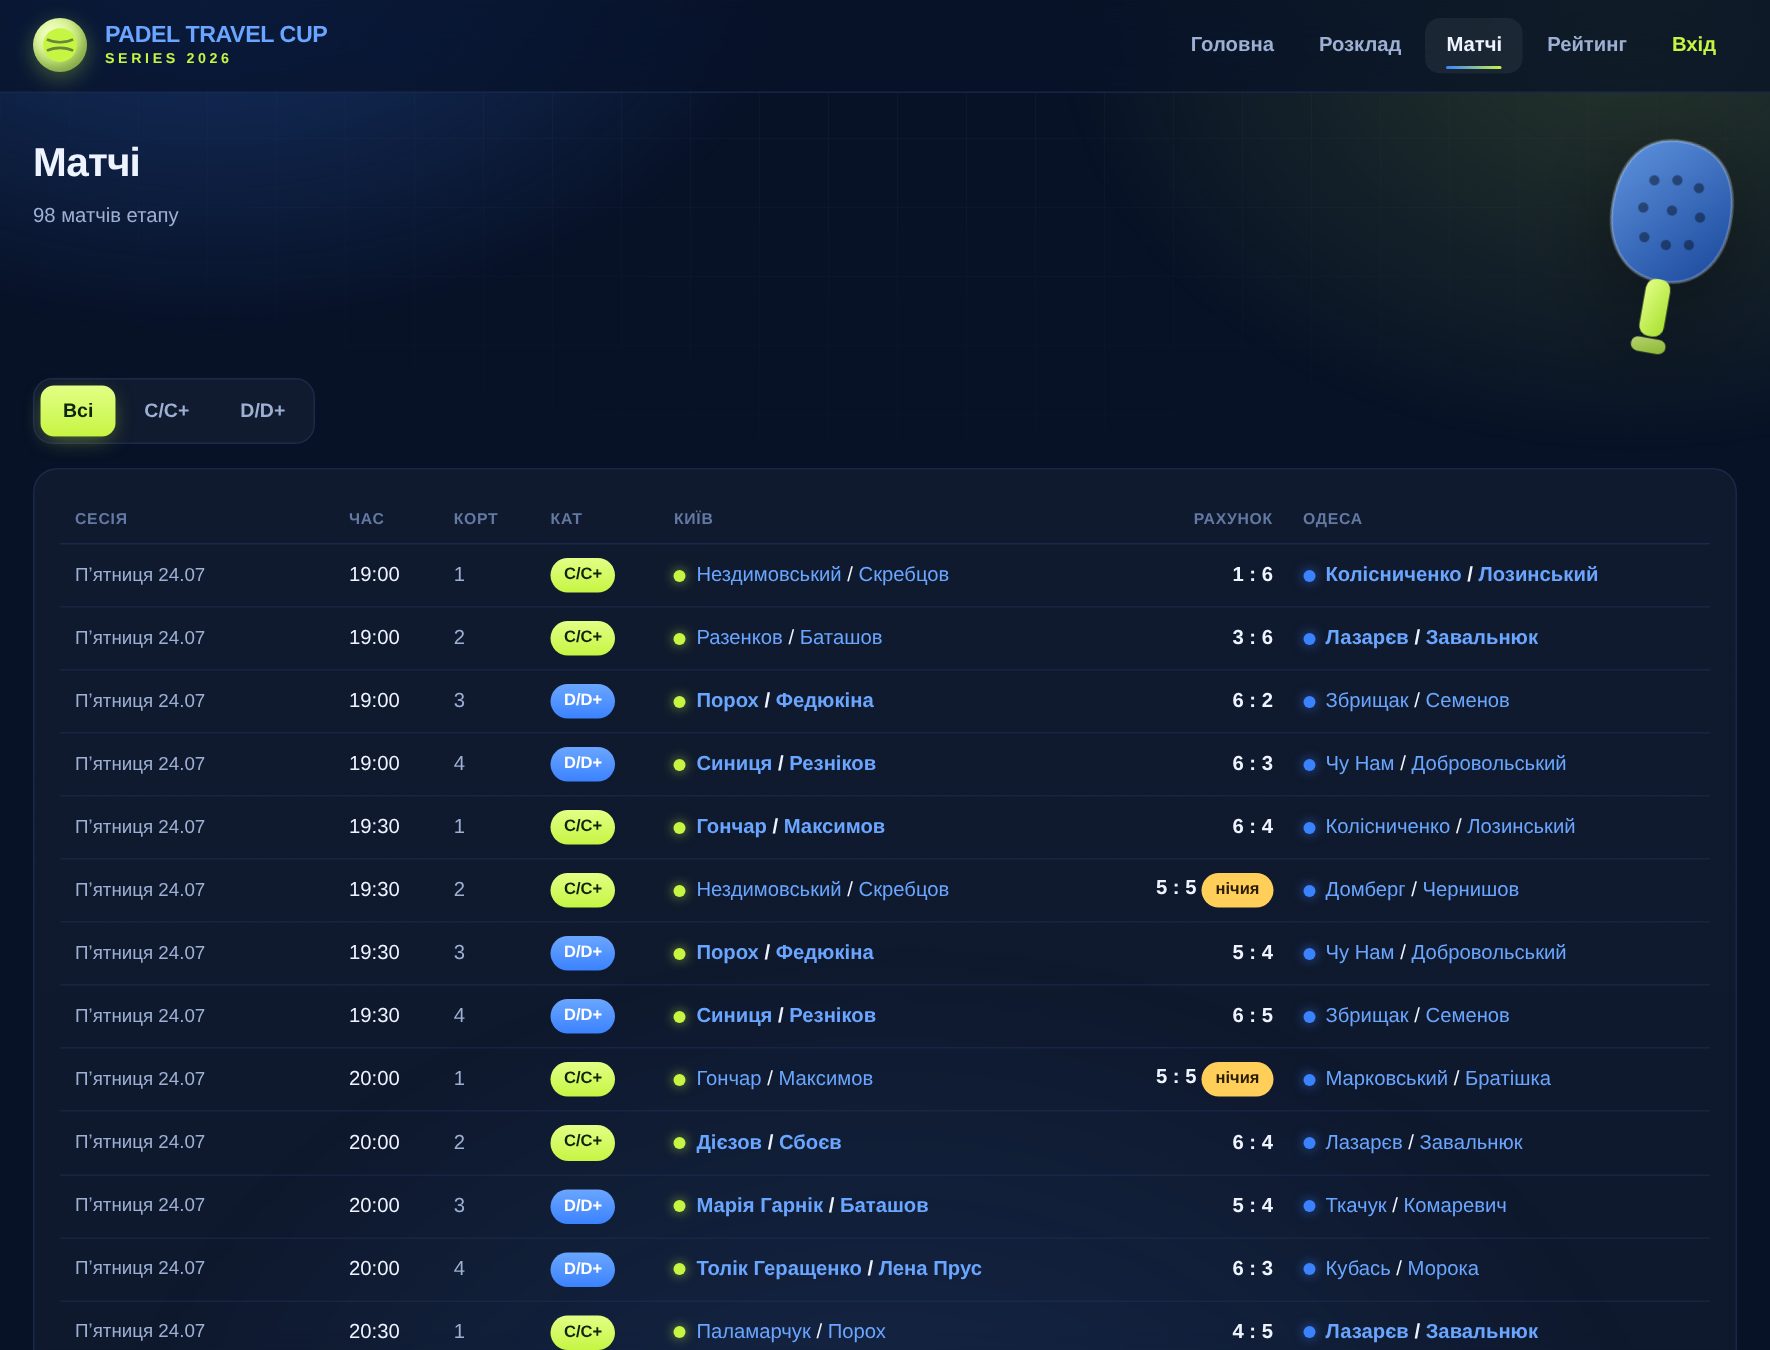Open the Головна nav item
The width and height of the screenshot is (1770, 1350).
click(x=1232, y=45)
